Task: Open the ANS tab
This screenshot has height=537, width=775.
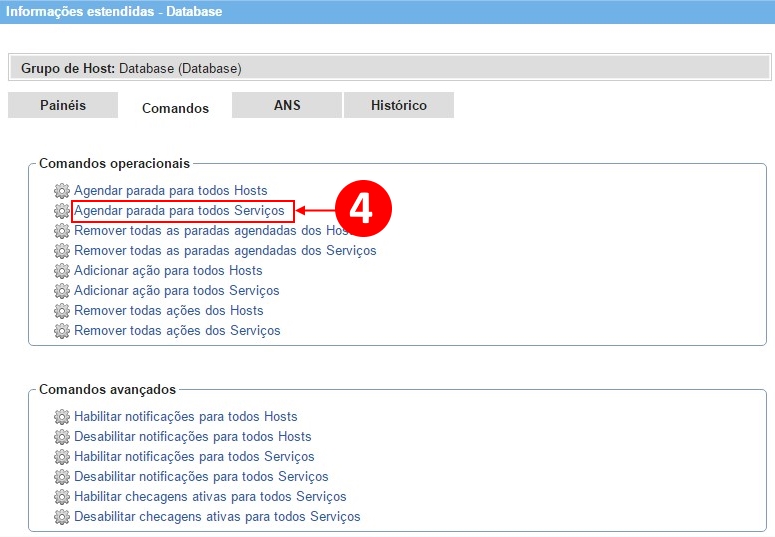Action: coord(287,105)
